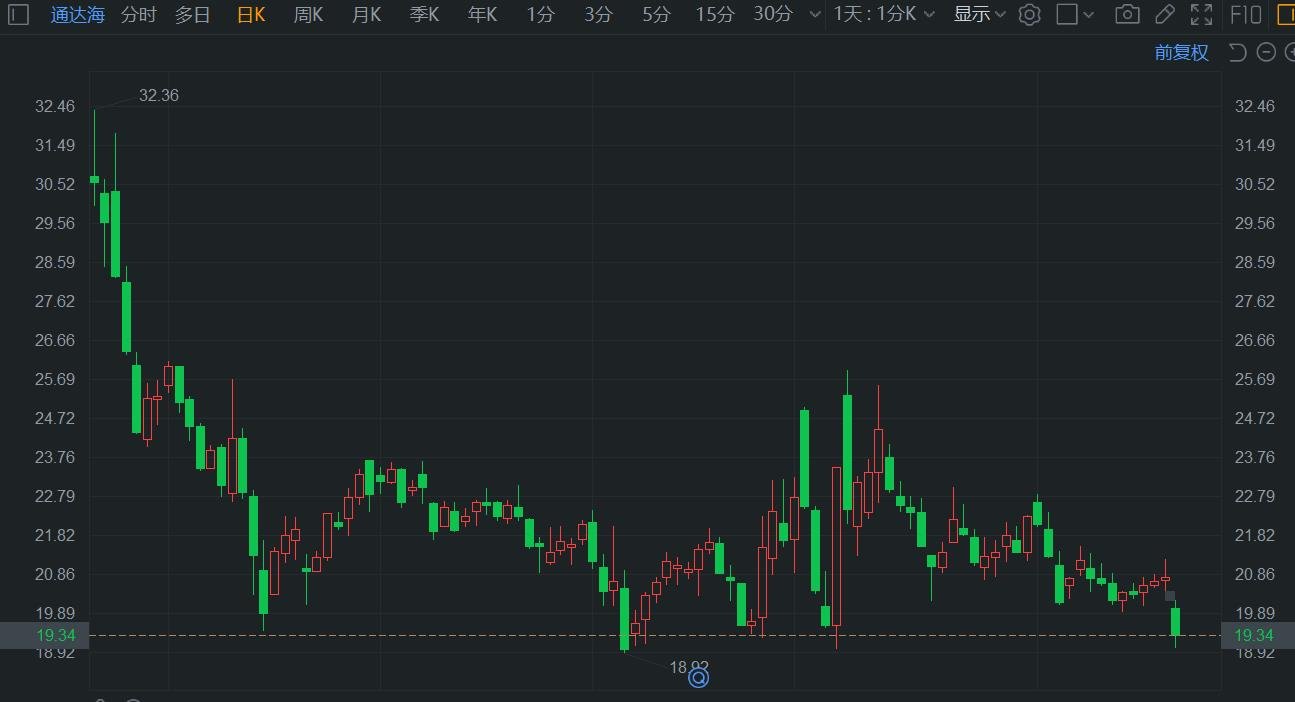1295x702 pixels.
Task: Select the 日K daily candlestick tab
Action: 251,14
